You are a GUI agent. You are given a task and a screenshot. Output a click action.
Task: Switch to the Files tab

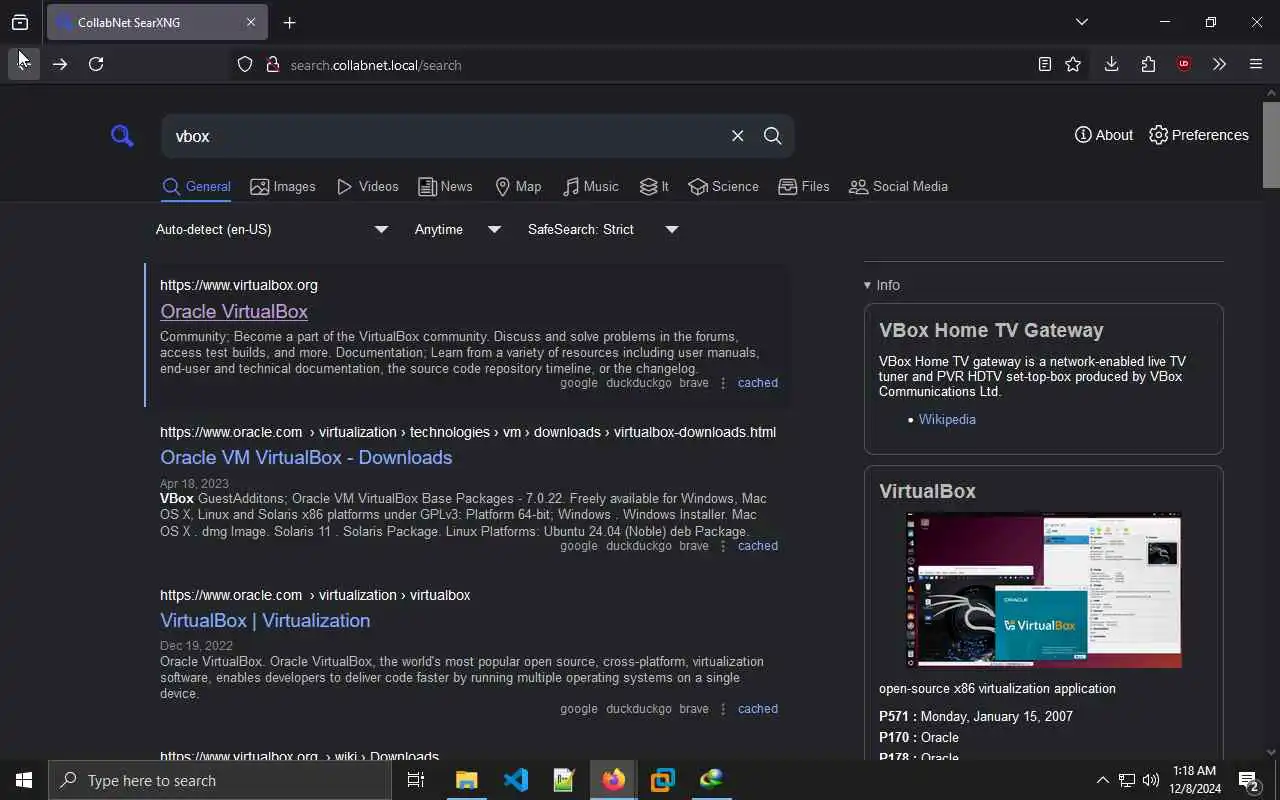point(804,186)
